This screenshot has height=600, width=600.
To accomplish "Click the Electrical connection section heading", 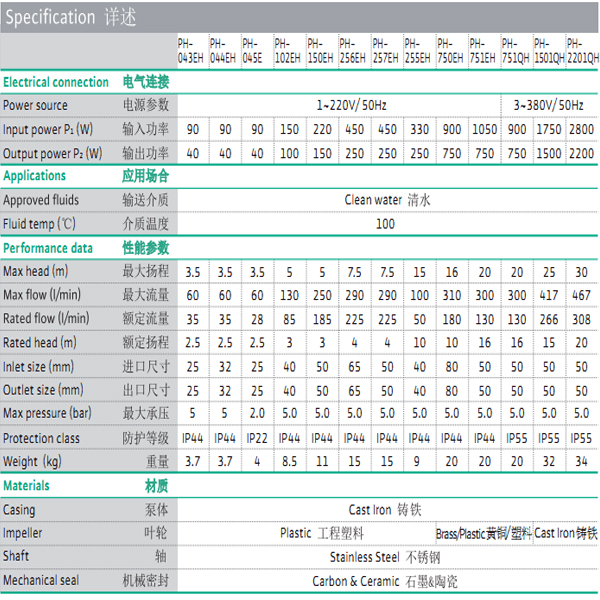I will click(56, 81).
